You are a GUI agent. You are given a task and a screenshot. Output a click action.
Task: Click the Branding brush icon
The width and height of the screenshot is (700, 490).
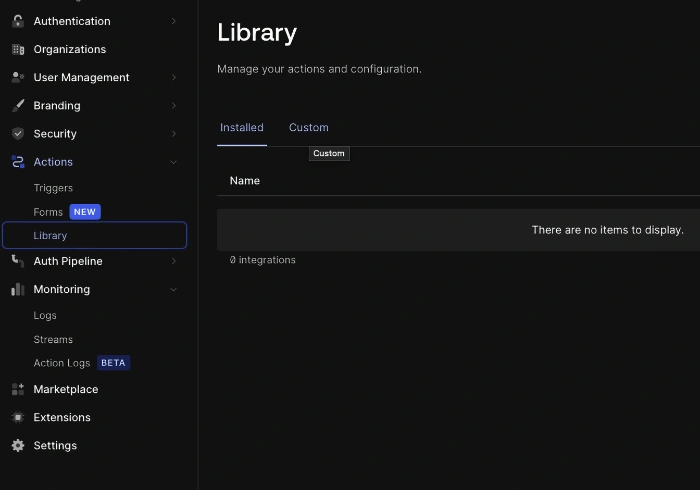pos(18,105)
